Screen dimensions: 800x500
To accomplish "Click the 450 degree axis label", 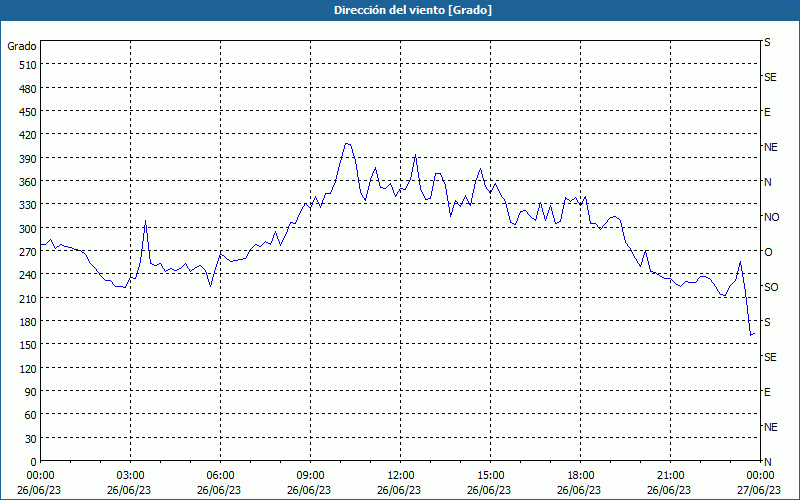I will click(x=29, y=112).
